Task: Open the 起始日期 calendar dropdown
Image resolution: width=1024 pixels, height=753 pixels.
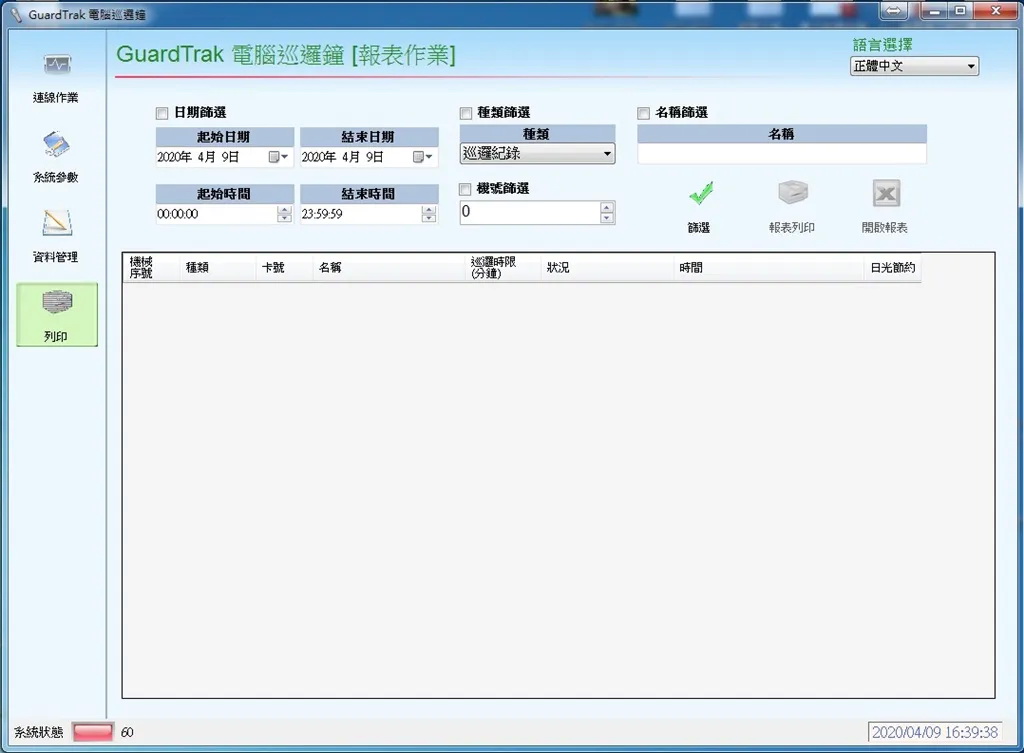Action: [279, 157]
